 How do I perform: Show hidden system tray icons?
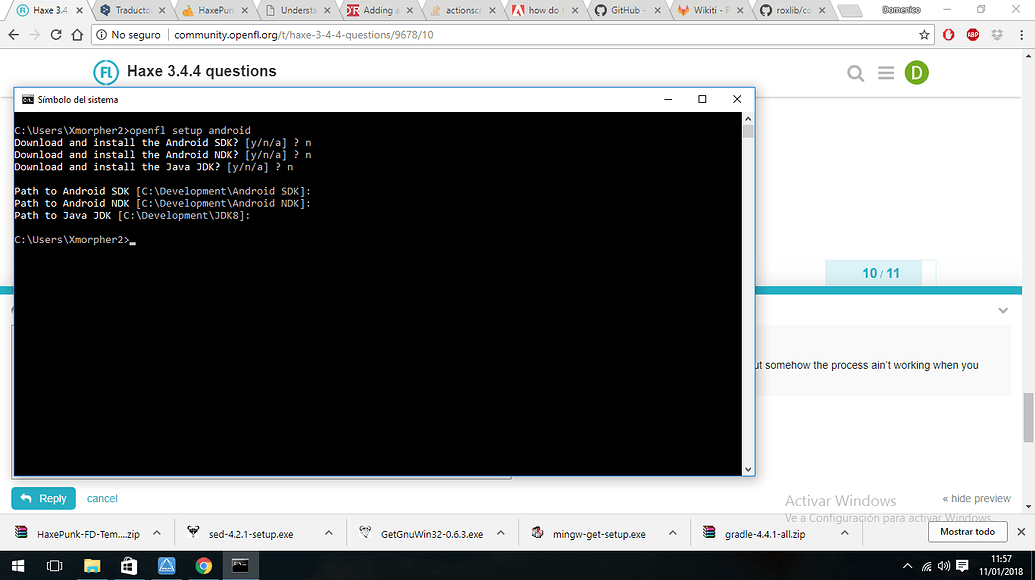[908, 566]
